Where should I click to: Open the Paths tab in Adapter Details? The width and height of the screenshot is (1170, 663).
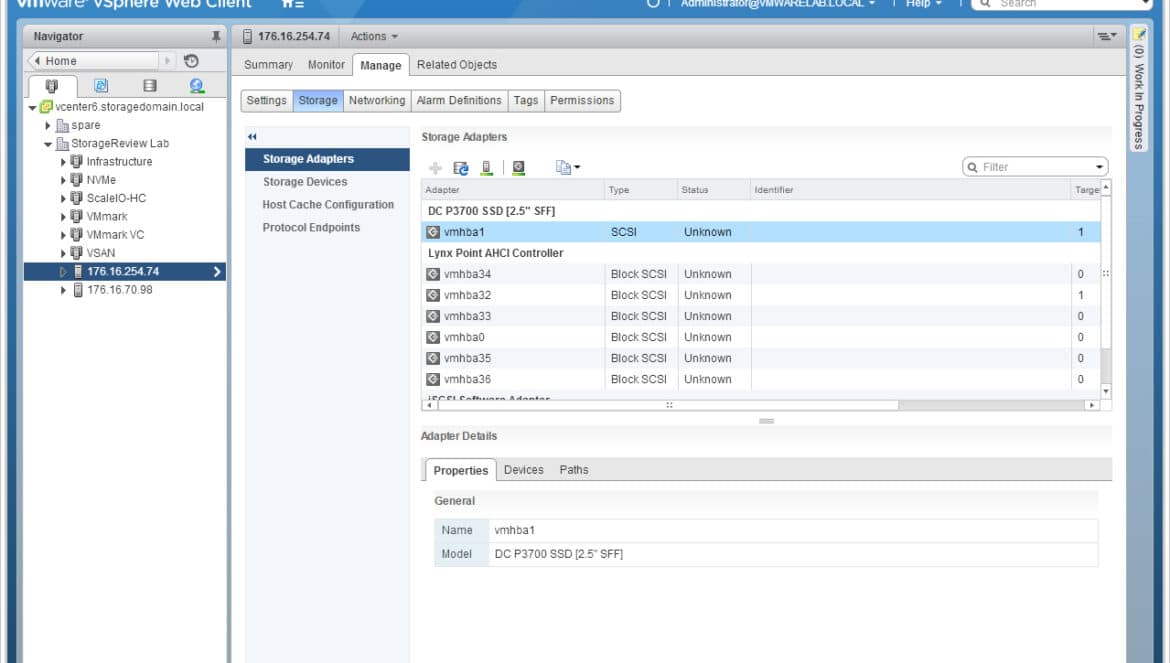[574, 470]
